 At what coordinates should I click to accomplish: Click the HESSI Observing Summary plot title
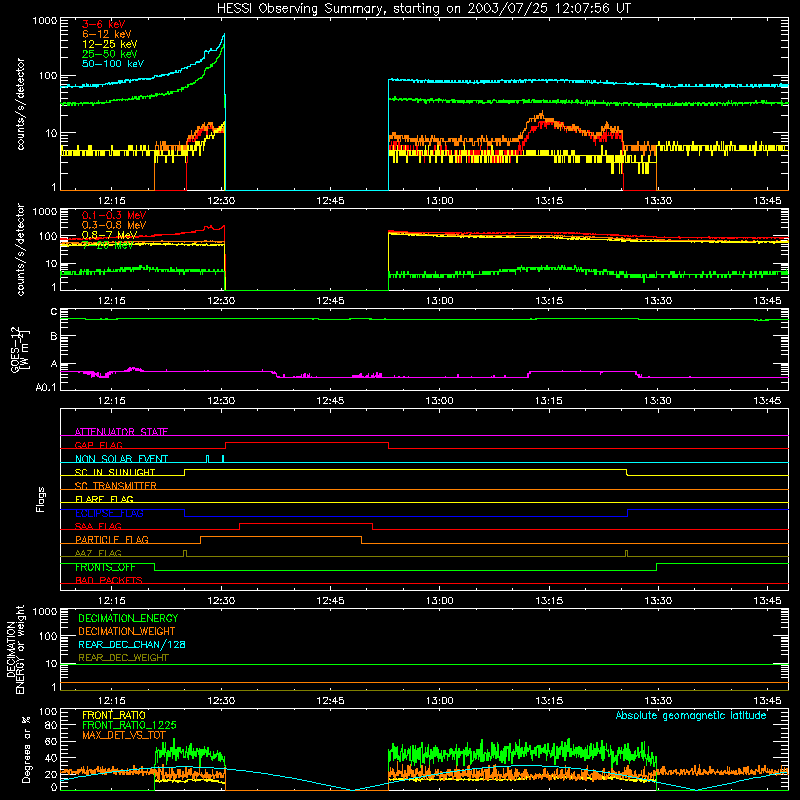coord(423,9)
